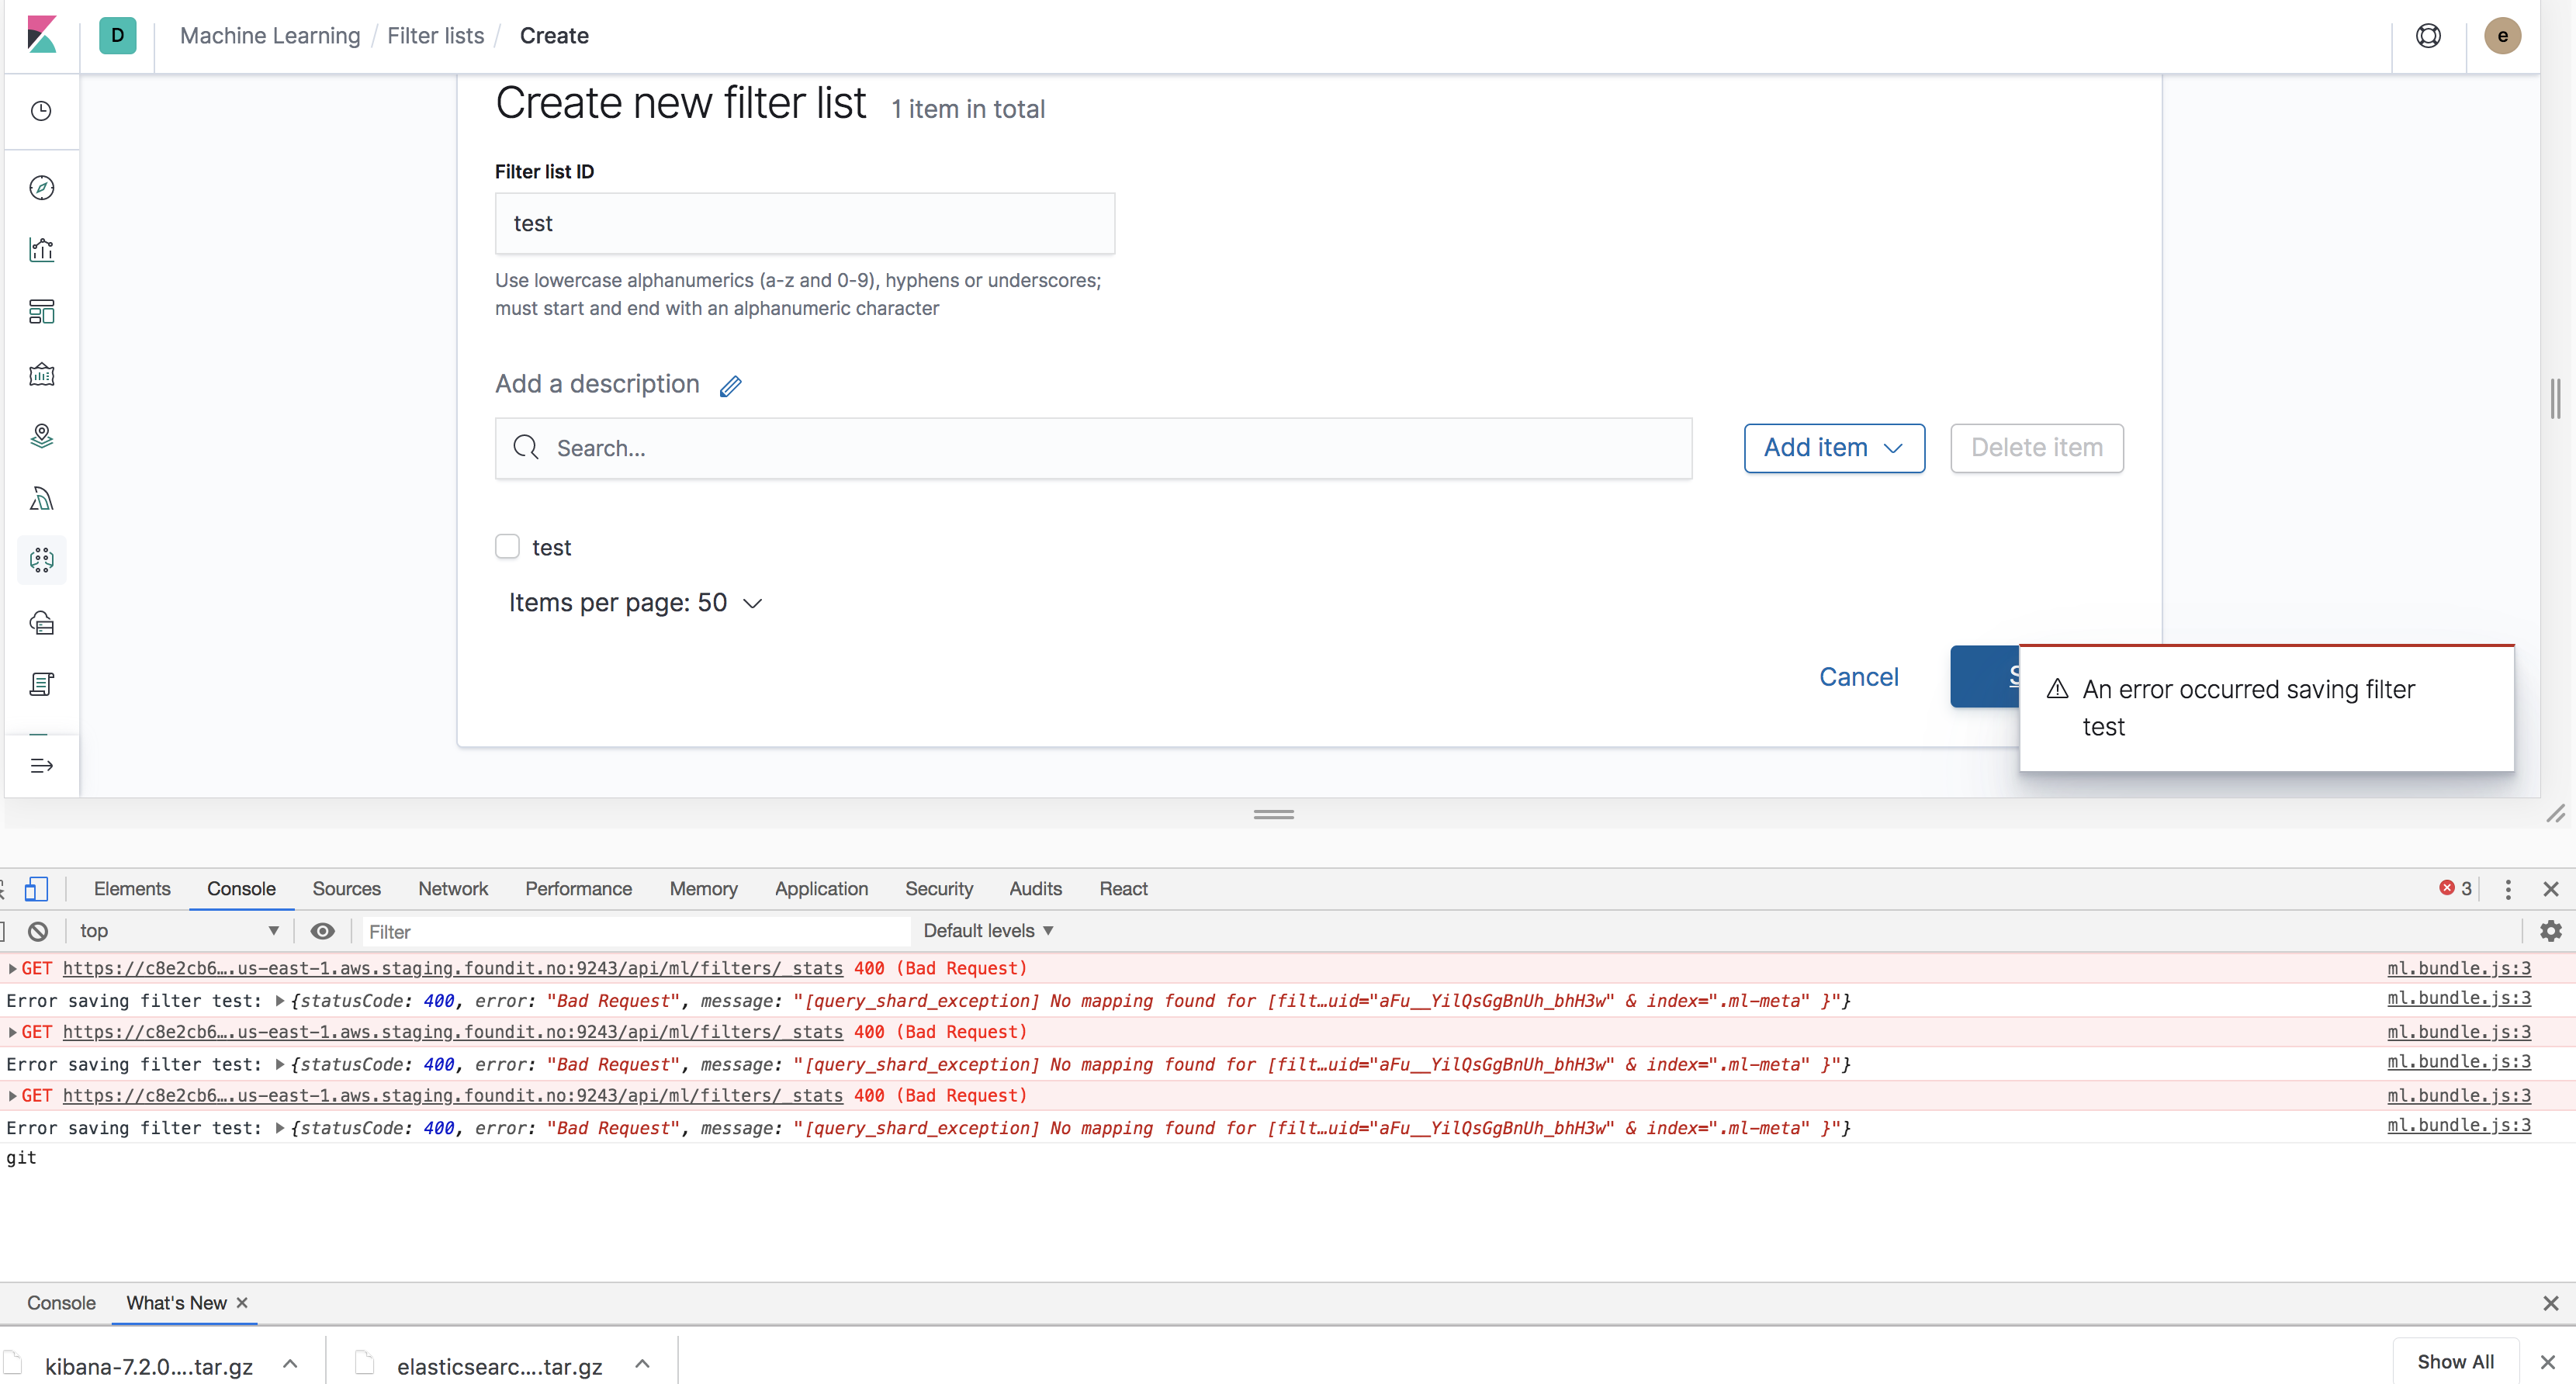Click the Cancel link

point(1857,677)
